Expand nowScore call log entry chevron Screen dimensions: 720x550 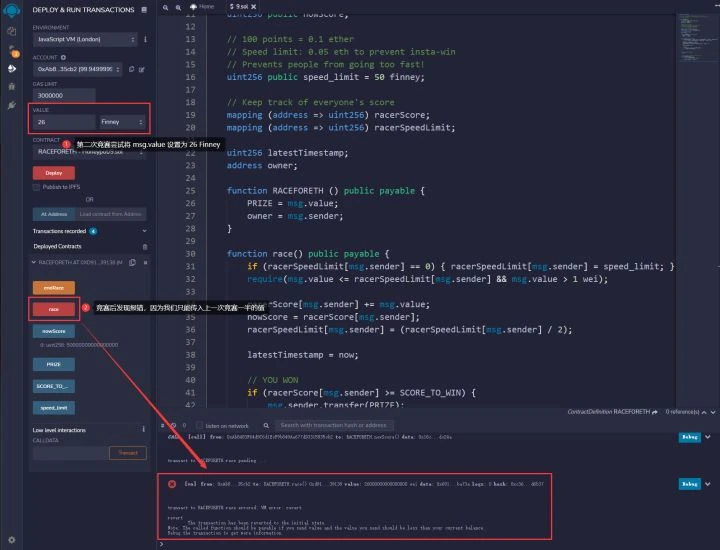pyautogui.click(x=708, y=437)
